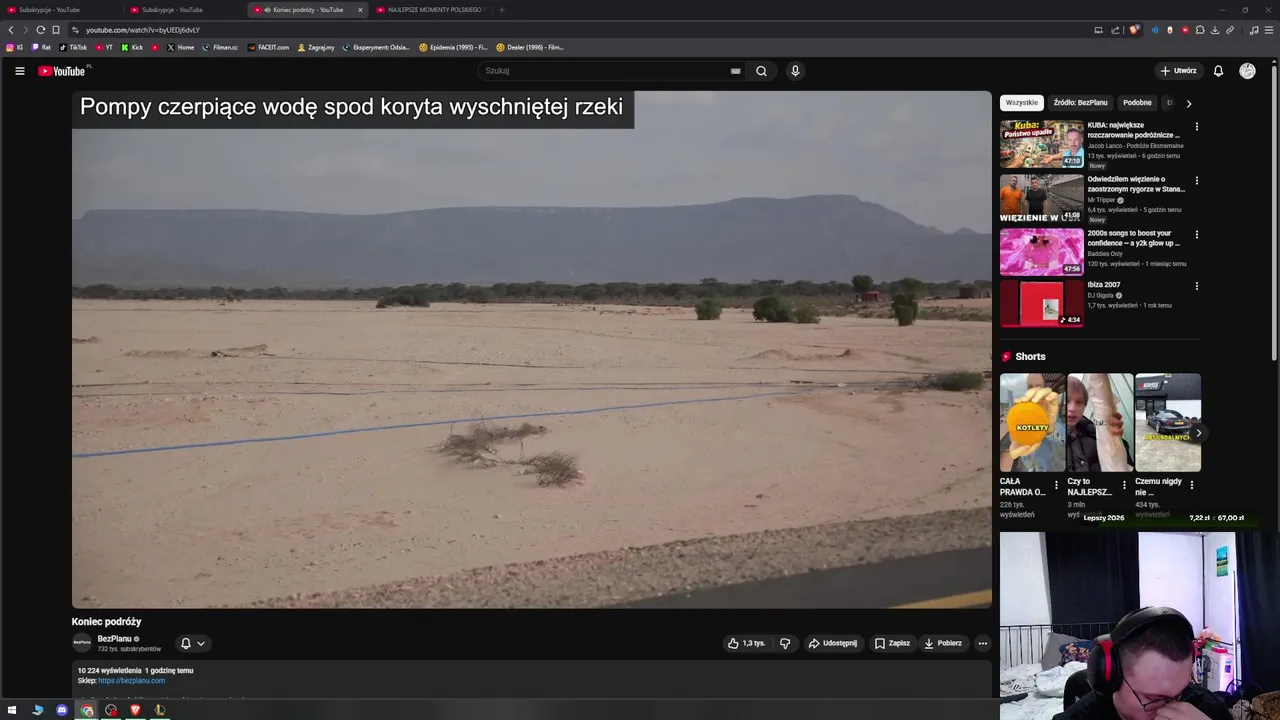
Task: Open the Filman.cc bookmark
Action: pos(220,47)
